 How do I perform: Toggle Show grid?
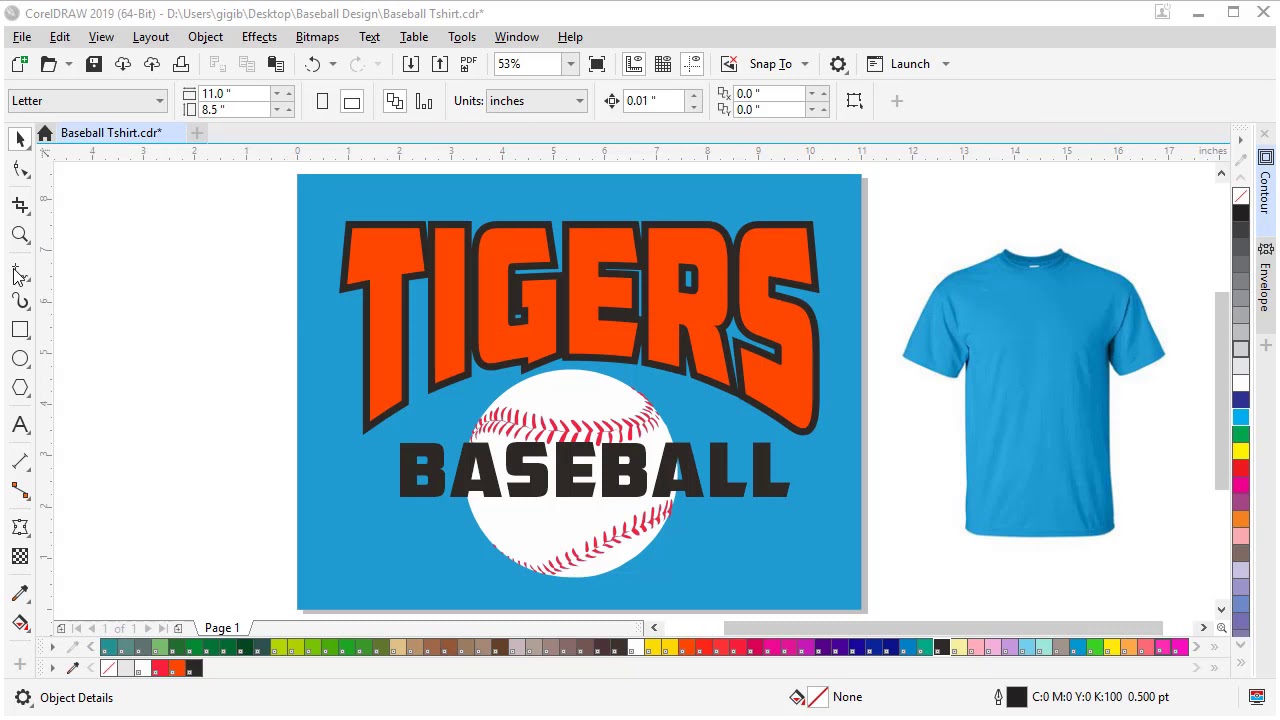click(x=663, y=64)
